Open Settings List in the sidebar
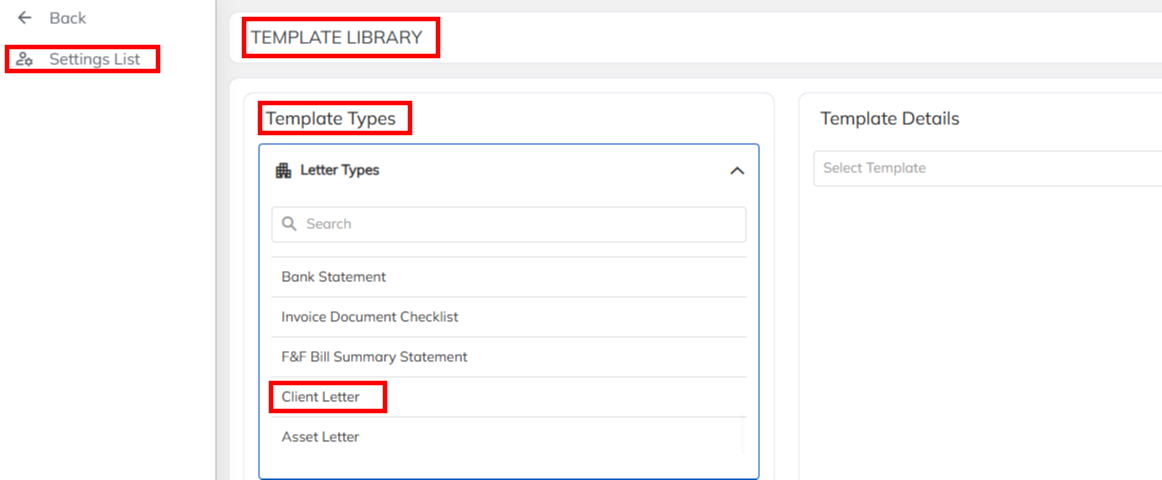Image resolution: width=1162 pixels, height=480 pixels. [x=95, y=59]
